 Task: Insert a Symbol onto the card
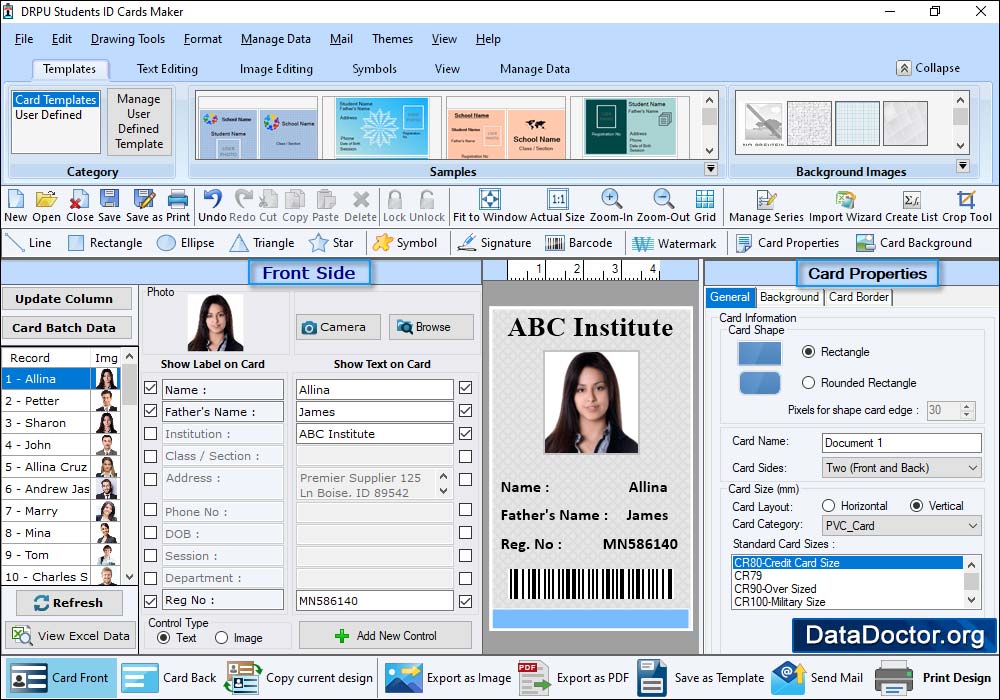[x=405, y=243]
